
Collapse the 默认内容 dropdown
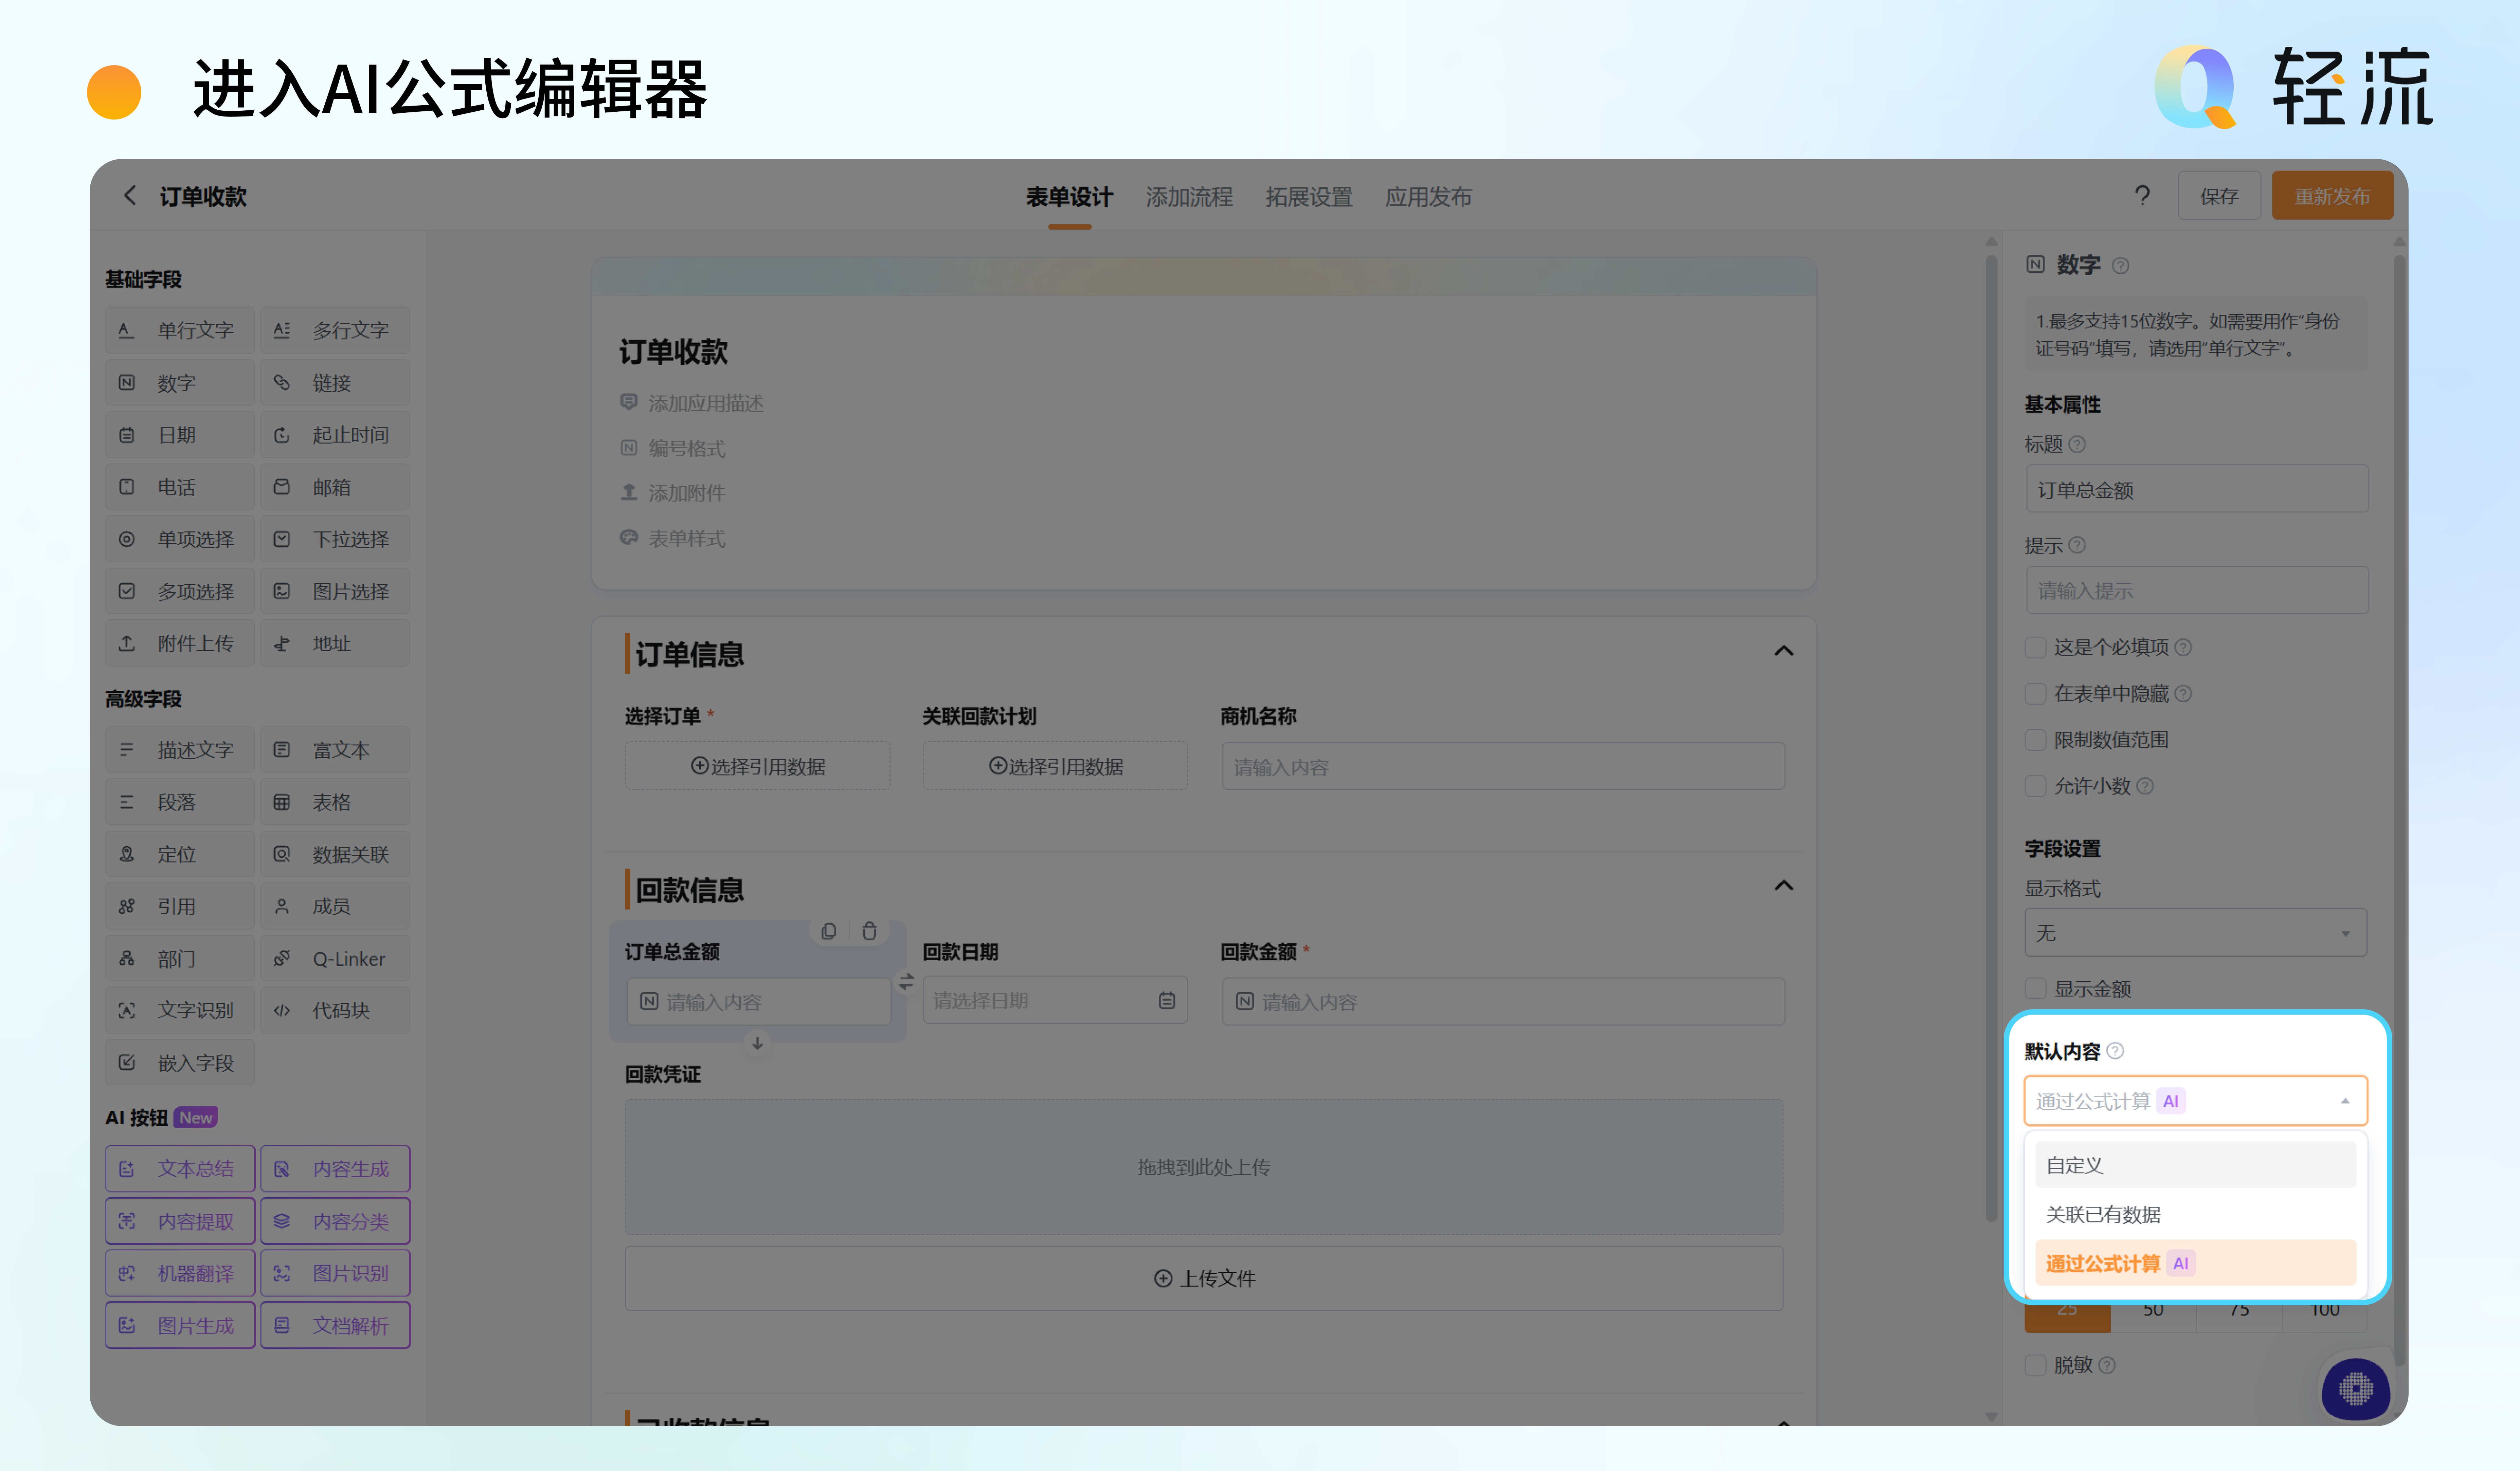[x=2196, y=1101]
